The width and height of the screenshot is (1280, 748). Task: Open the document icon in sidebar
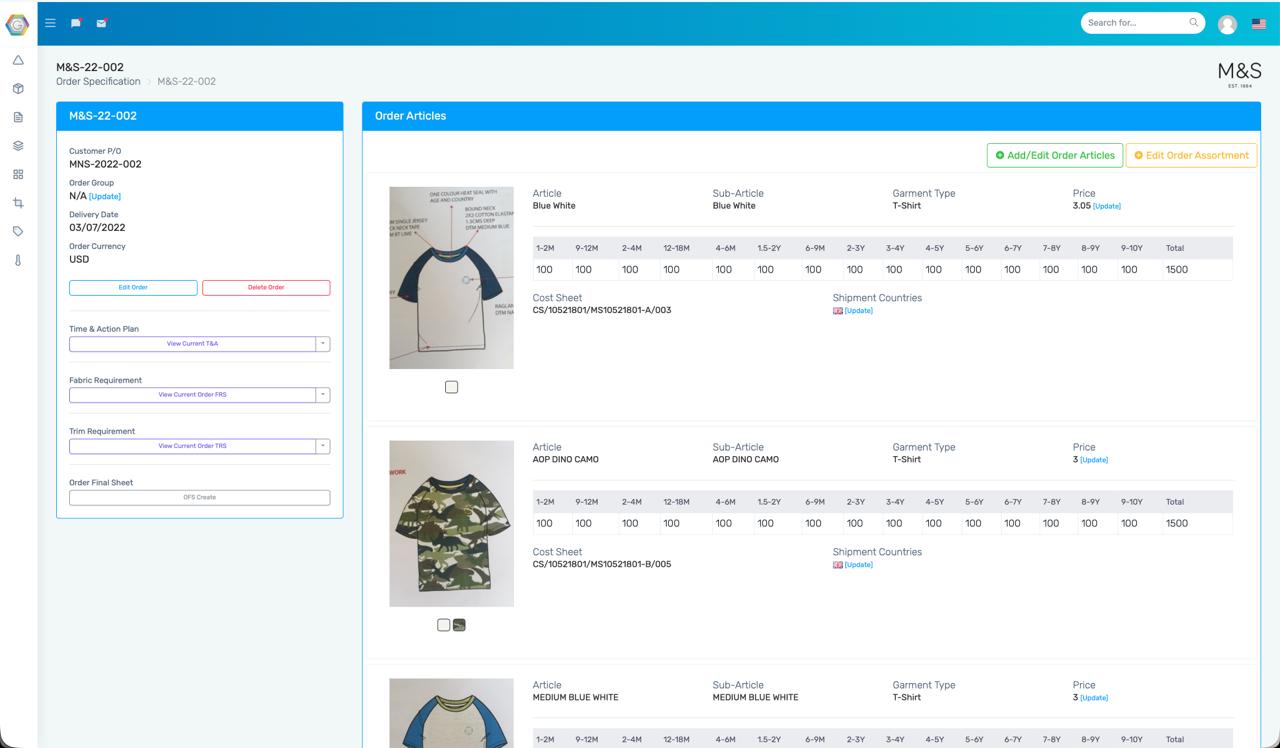click(18, 117)
